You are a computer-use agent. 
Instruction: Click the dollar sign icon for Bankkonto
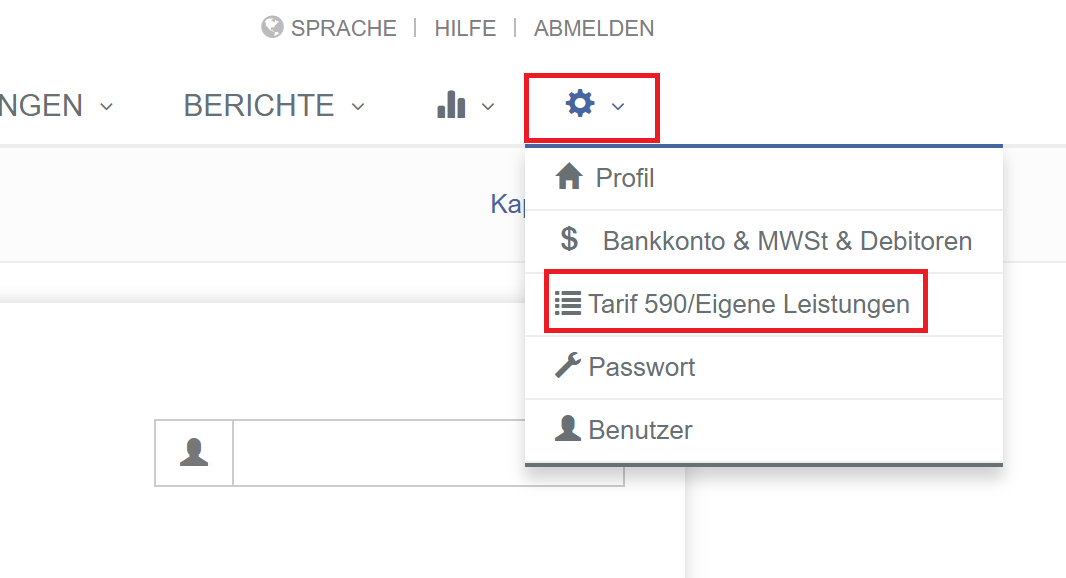click(x=569, y=240)
